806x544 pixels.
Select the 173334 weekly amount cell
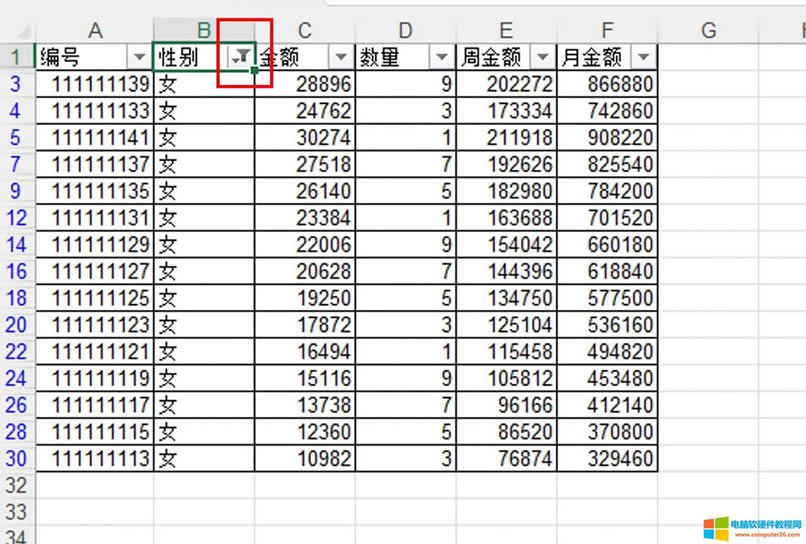[506, 111]
